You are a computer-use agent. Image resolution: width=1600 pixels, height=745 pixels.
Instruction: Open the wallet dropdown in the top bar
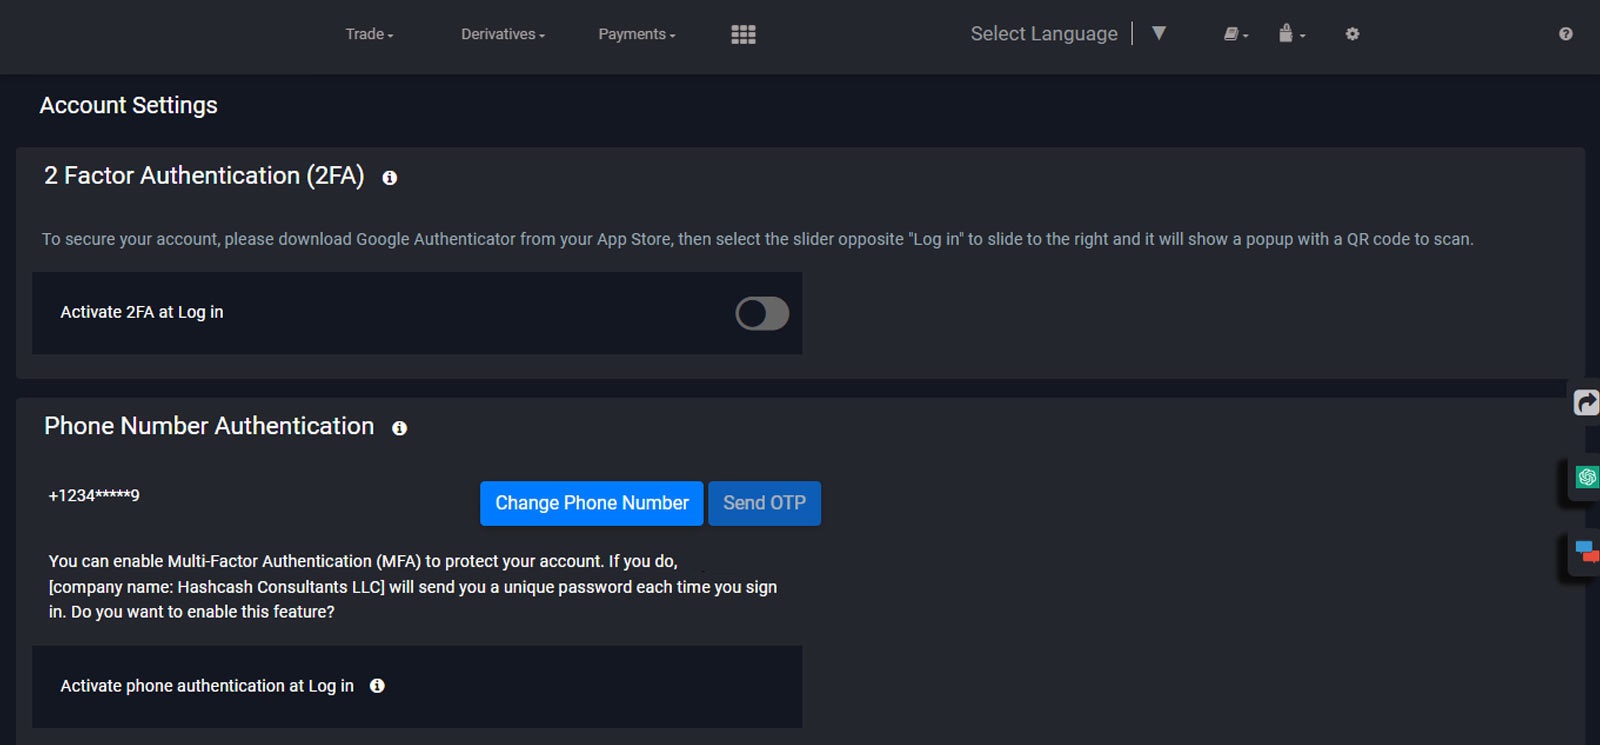pyautogui.click(x=1291, y=34)
